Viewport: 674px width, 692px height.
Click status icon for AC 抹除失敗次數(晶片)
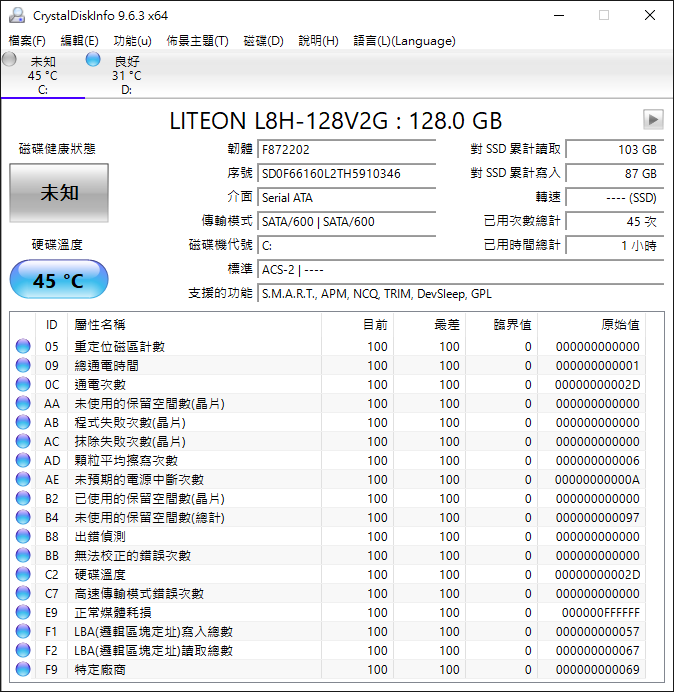pos(23,441)
